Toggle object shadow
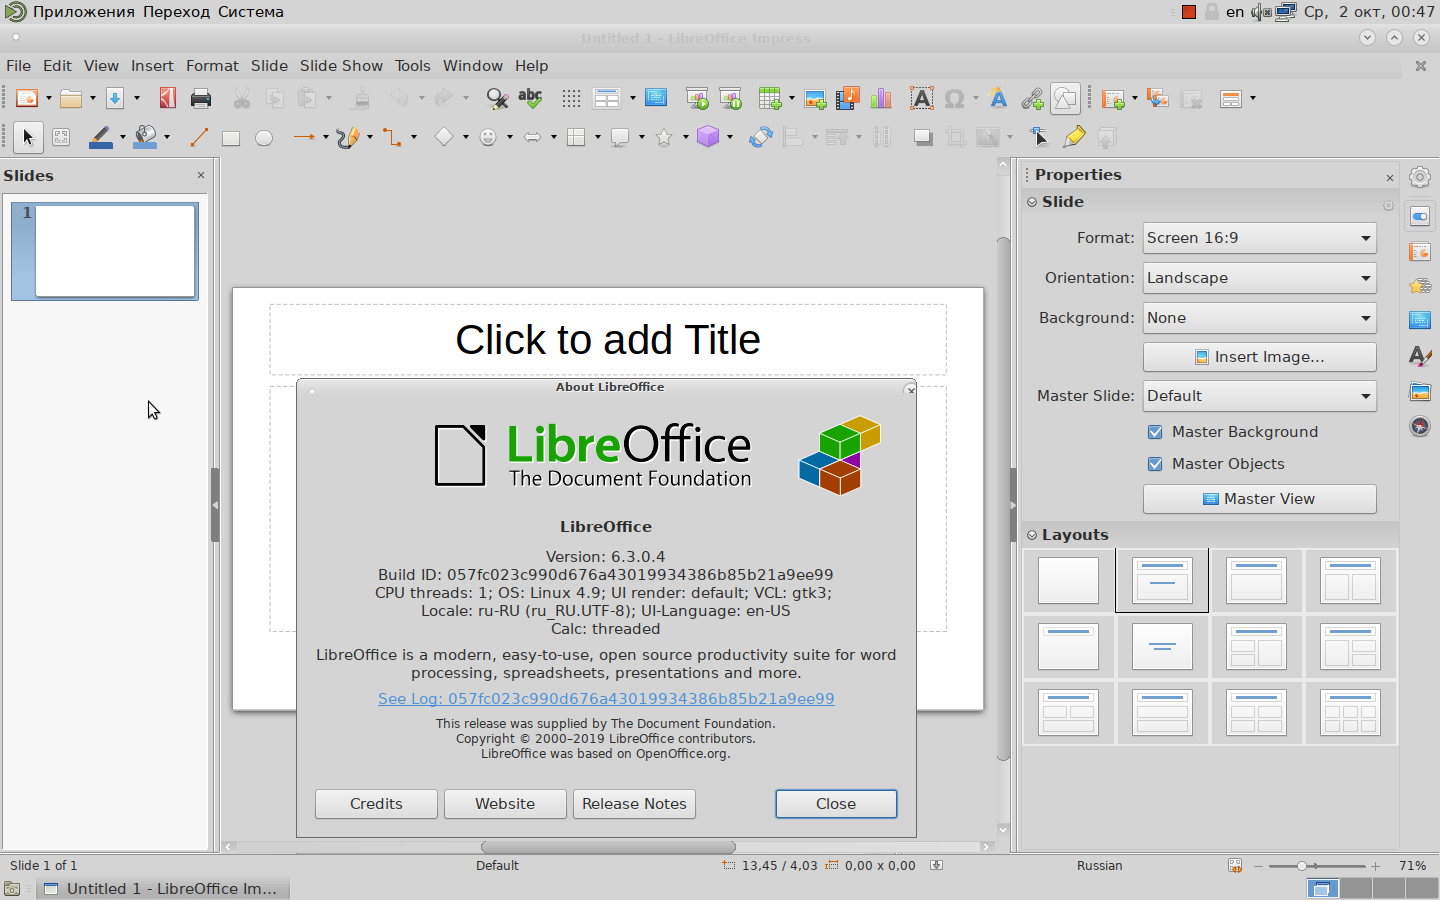Screen dimensions: 1440x900 click(x=923, y=137)
